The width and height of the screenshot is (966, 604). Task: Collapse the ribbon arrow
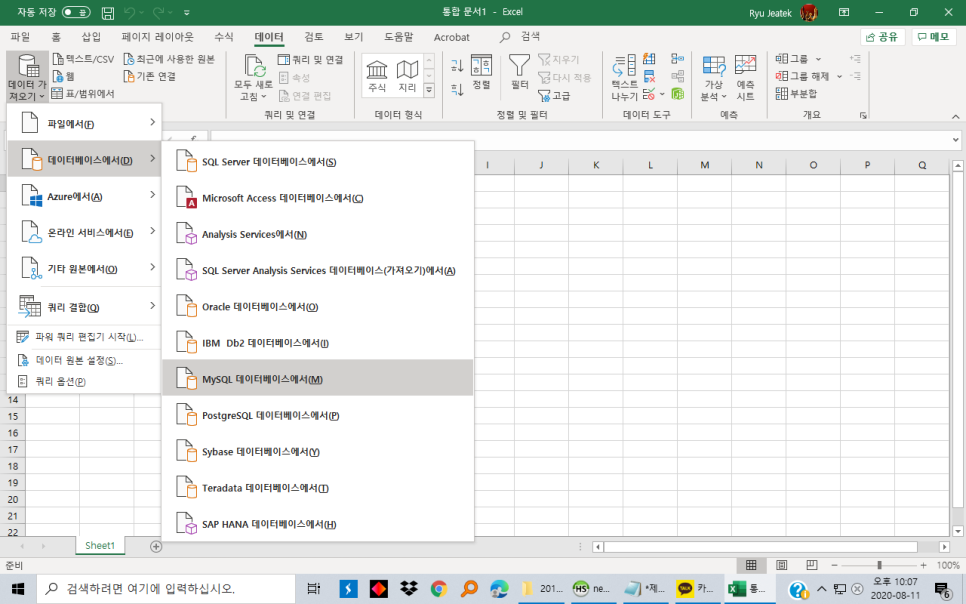click(956, 116)
